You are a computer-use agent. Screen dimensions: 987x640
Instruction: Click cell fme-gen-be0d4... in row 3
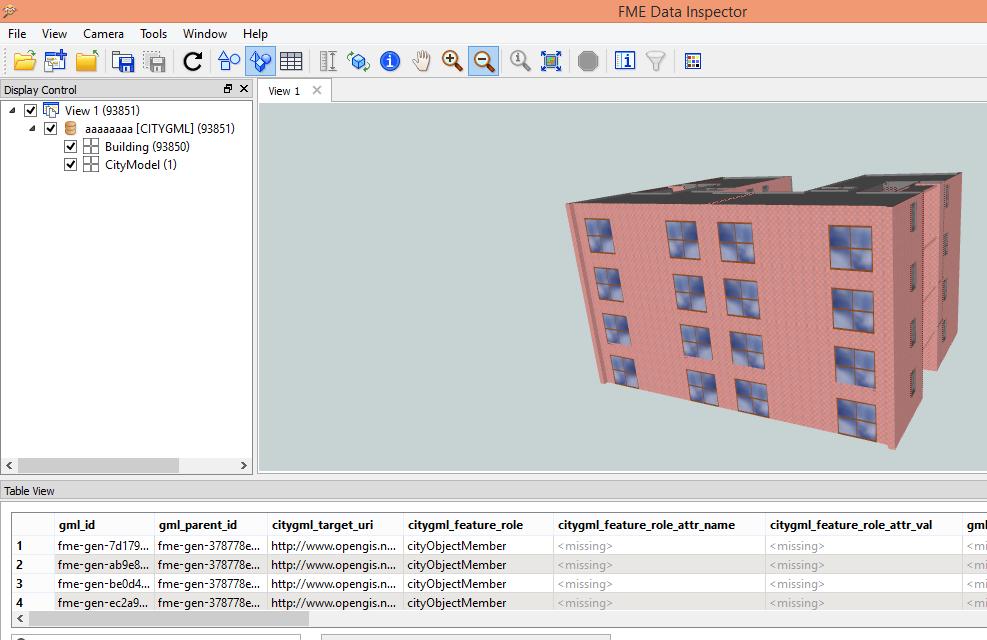[104, 583]
